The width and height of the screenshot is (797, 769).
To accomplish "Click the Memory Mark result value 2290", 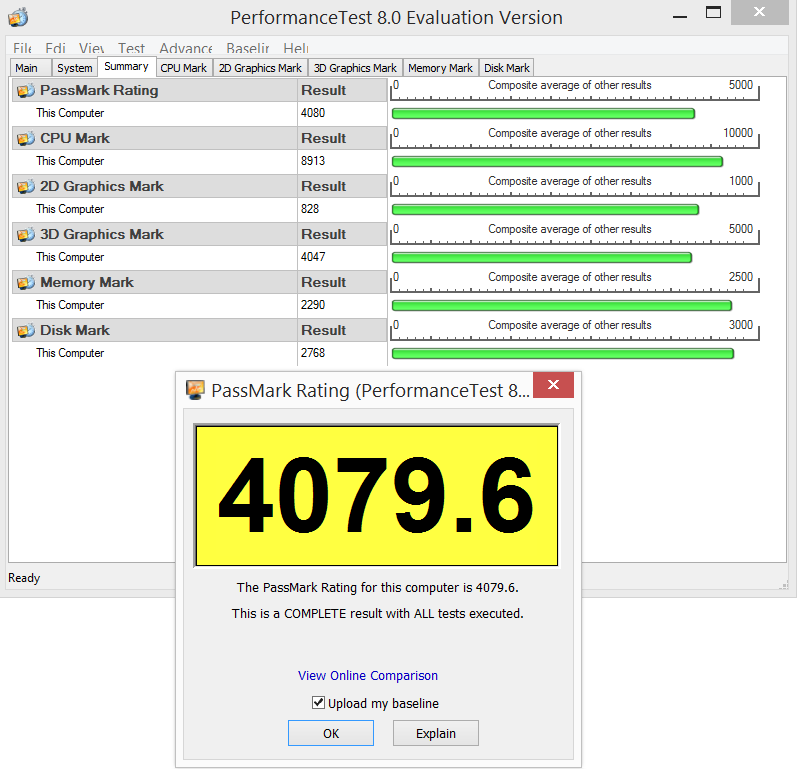I will coord(313,305).
